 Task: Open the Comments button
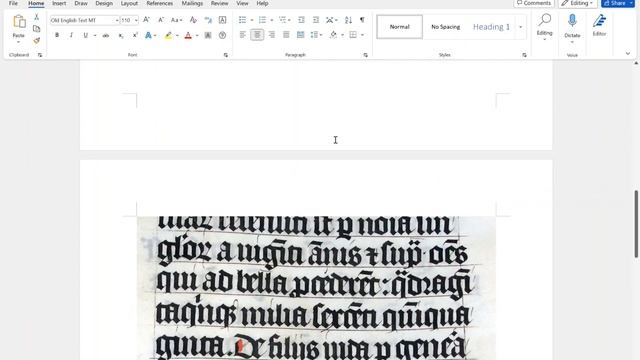pyautogui.click(x=533, y=3)
